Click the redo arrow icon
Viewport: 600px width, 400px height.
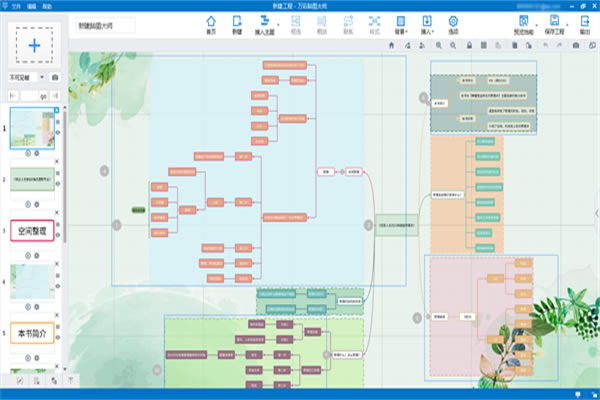tap(559, 45)
